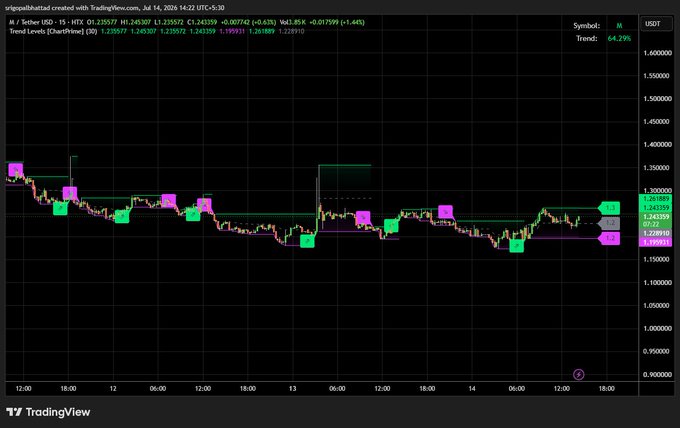
Task: Click the 'Symbol:' table row label
Action: 586,26
